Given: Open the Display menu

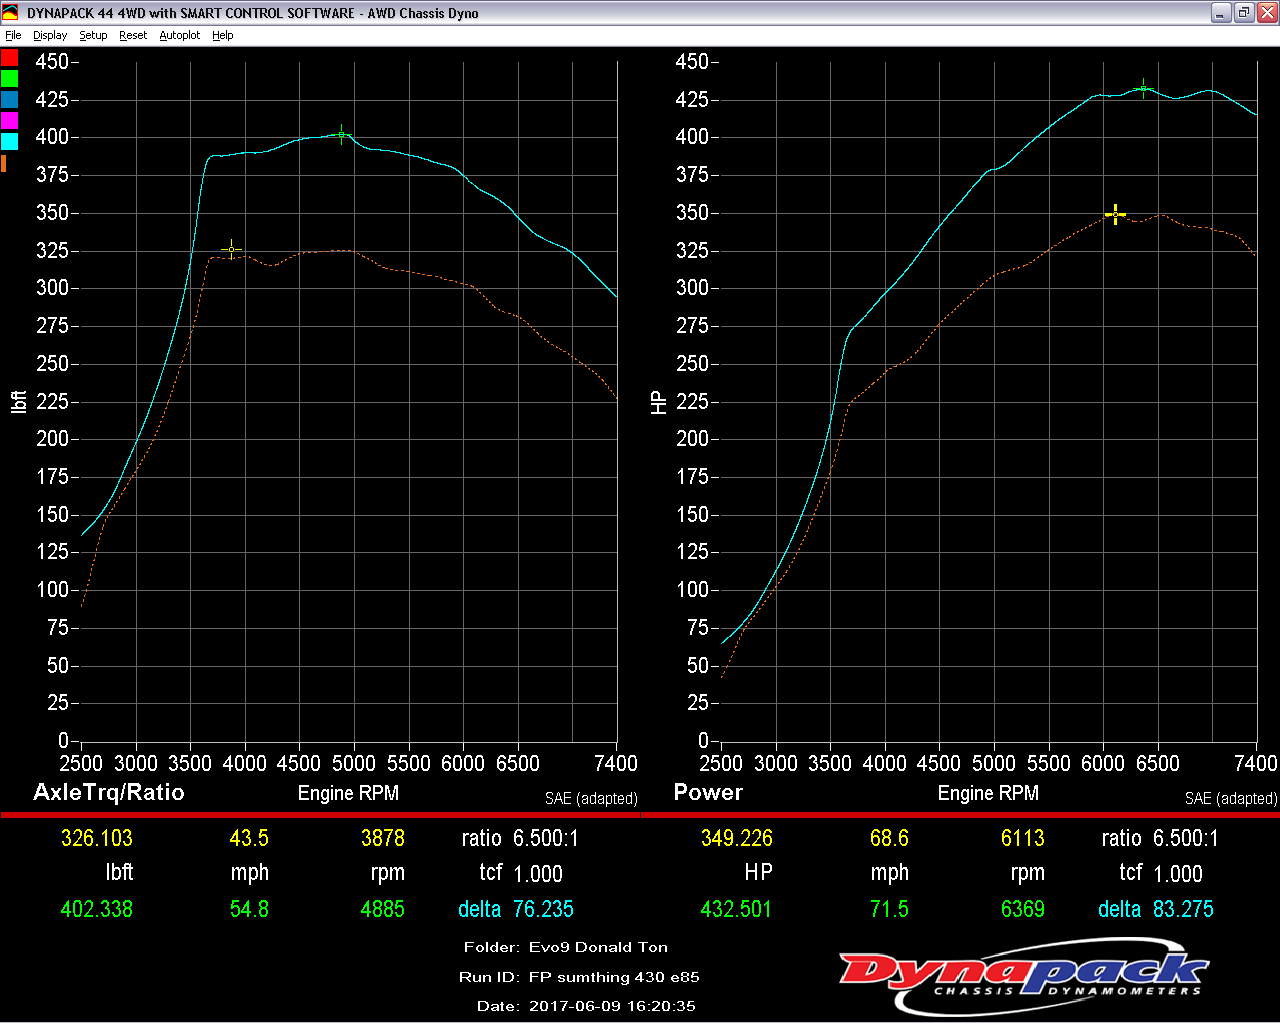Looking at the screenshot, I should coord(50,35).
